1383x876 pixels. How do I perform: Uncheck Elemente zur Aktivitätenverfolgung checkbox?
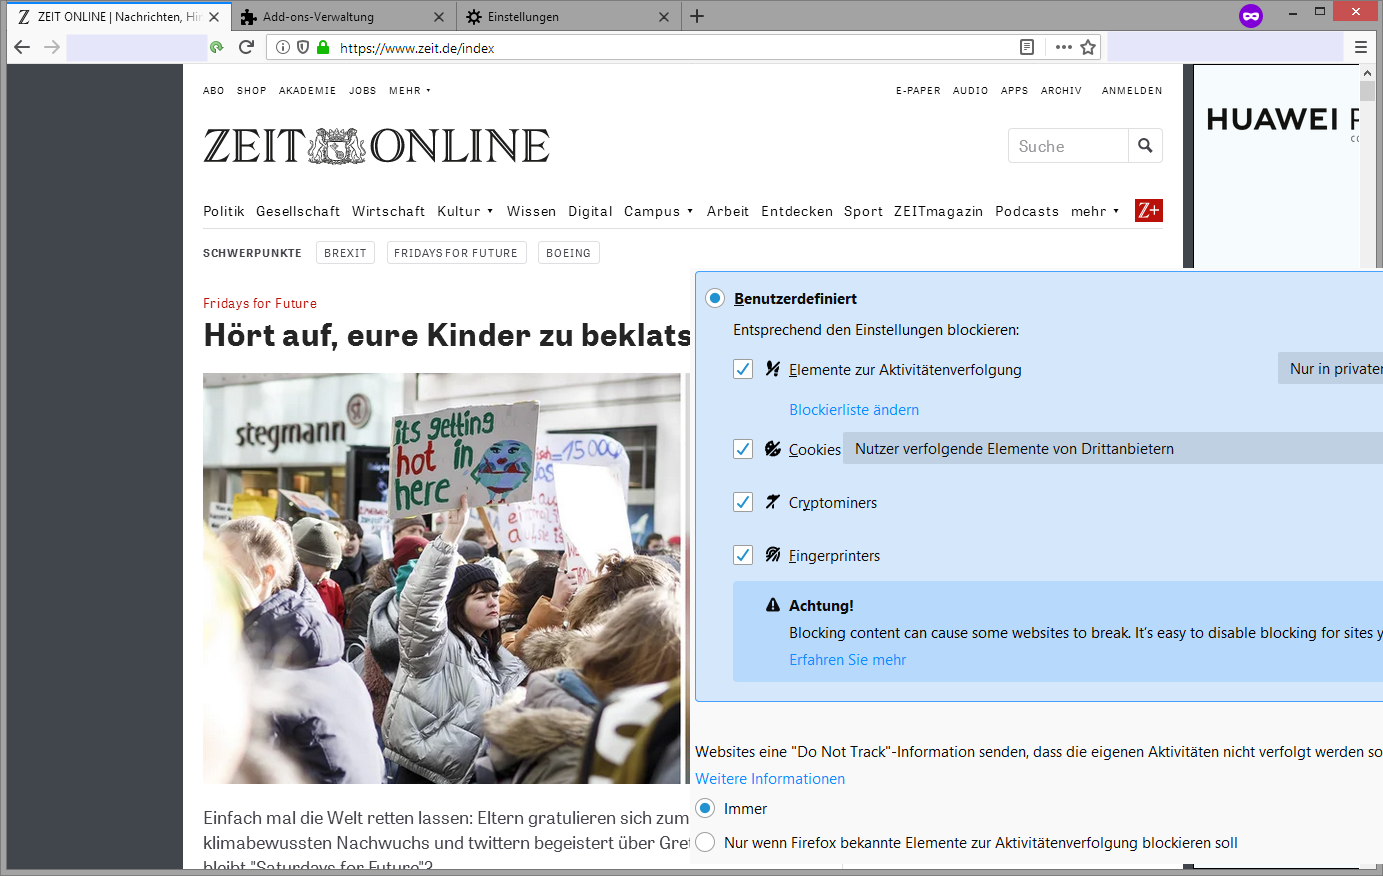click(743, 369)
